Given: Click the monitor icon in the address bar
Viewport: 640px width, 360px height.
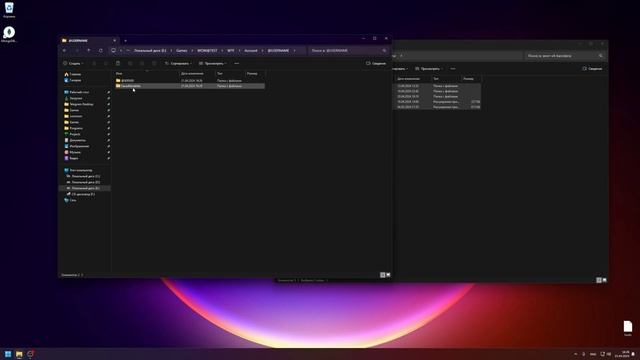Looking at the screenshot, I should pyautogui.click(x=113, y=51).
